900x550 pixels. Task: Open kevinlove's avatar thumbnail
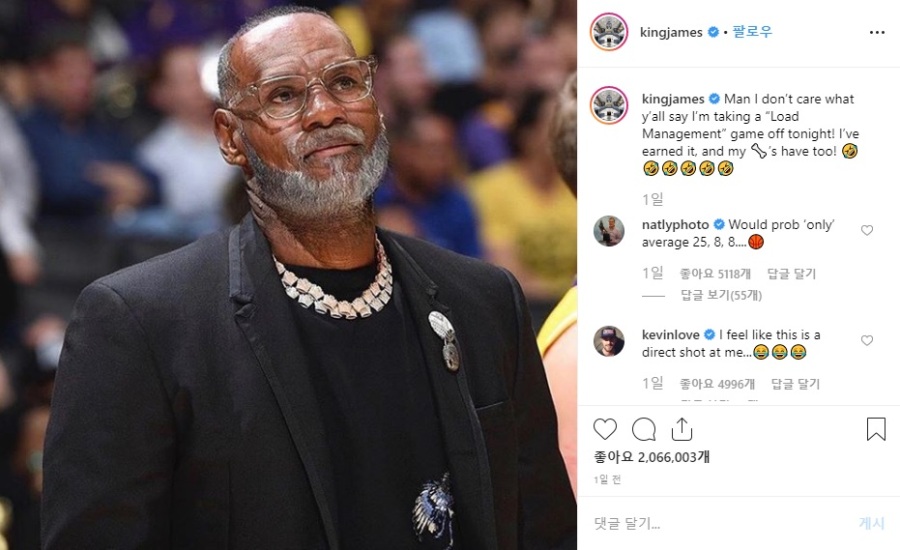tap(608, 341)
